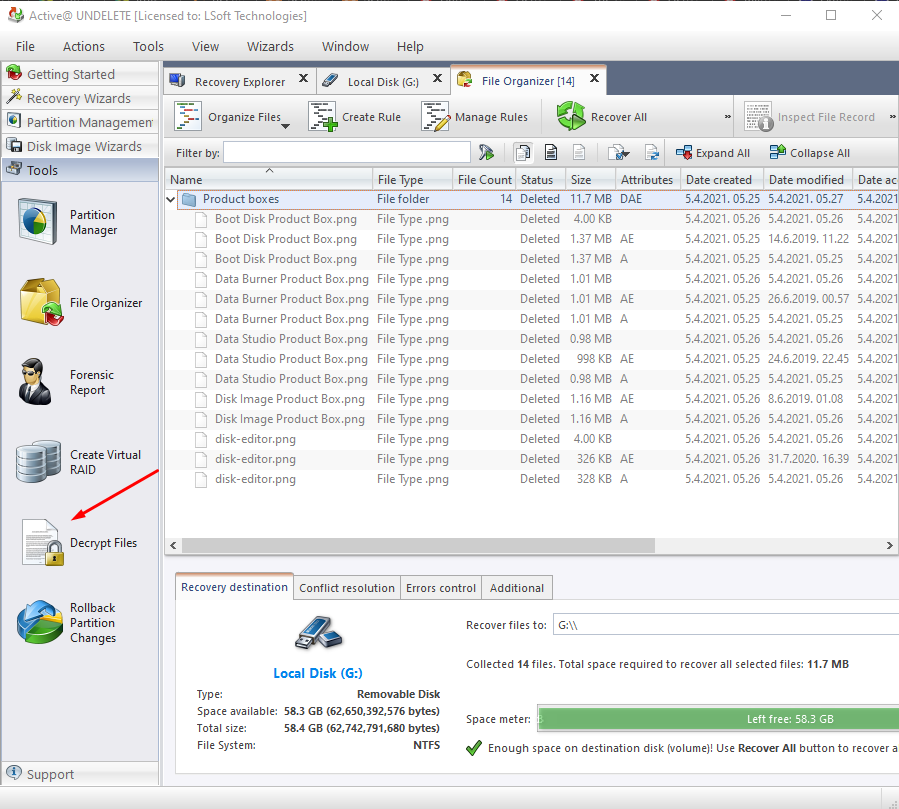Open the Forensic Report tool

click(40, 382)
